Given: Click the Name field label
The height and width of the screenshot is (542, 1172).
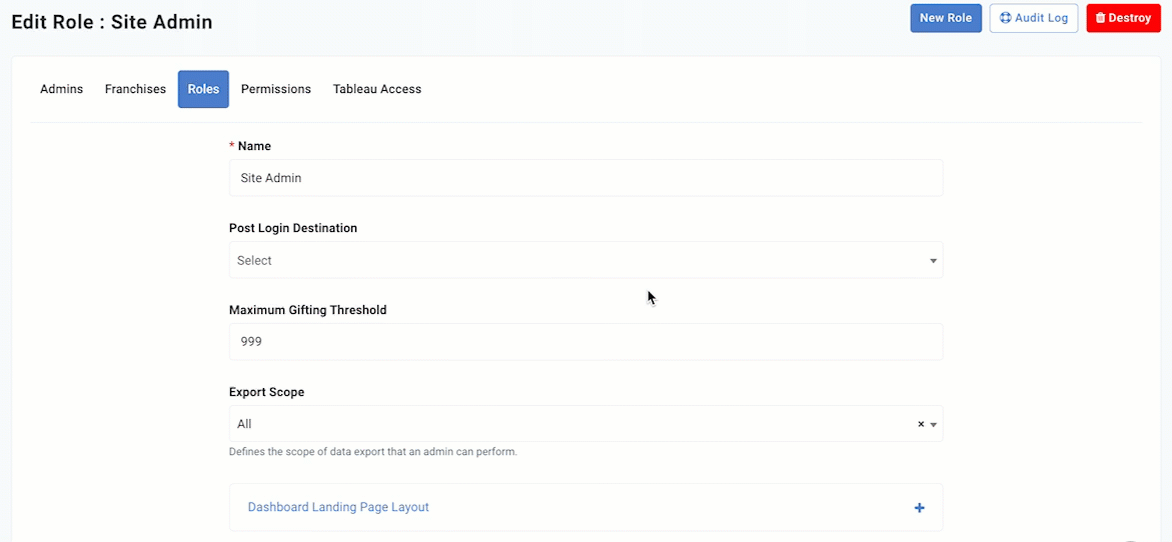Looking at the screenshot, I should point(254,146).
